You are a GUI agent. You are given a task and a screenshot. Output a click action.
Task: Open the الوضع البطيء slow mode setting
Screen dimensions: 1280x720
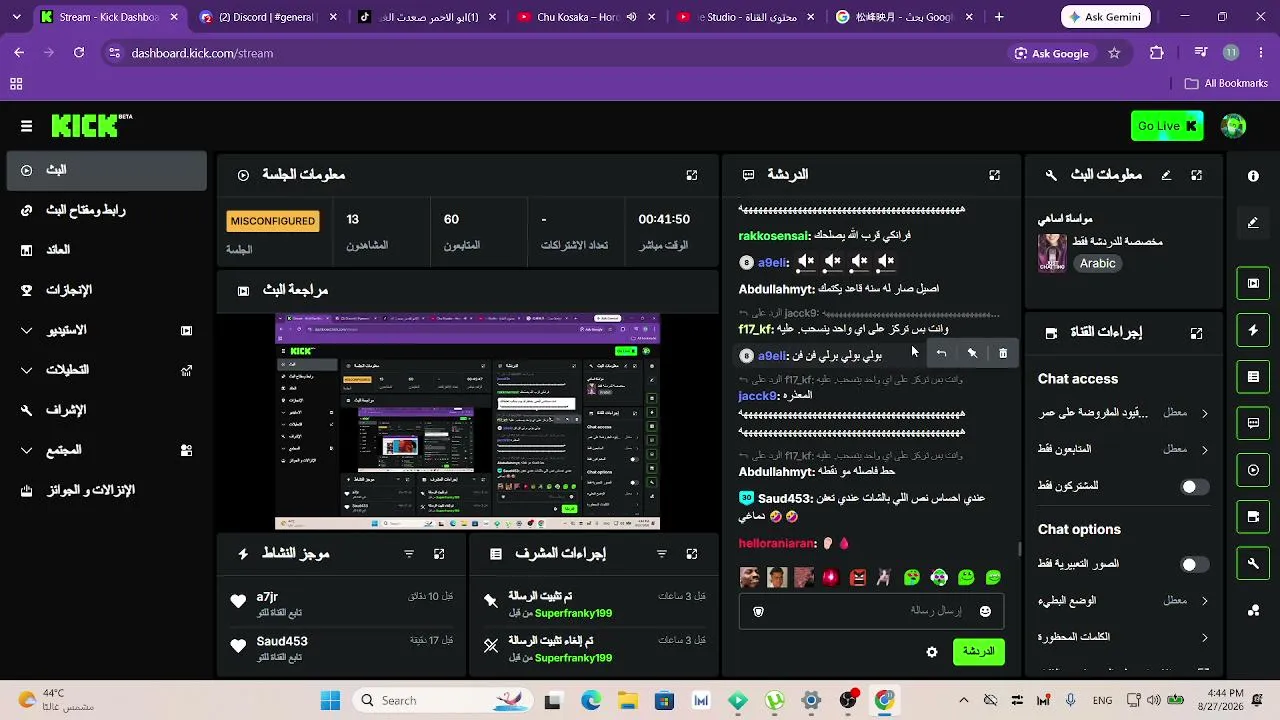1124,601
